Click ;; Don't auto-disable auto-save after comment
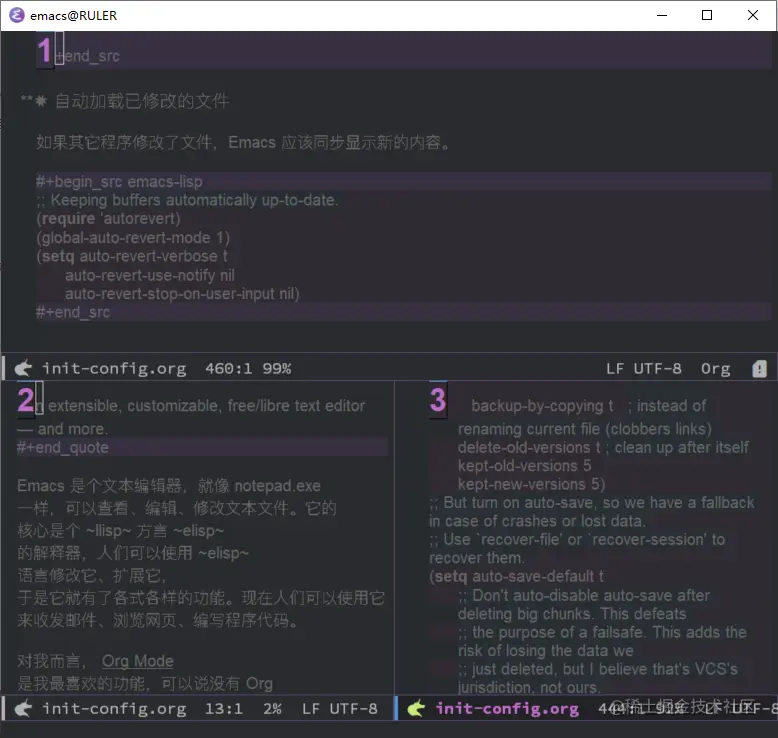The height and width of the screenshot is (738, 778). [584, 596]
